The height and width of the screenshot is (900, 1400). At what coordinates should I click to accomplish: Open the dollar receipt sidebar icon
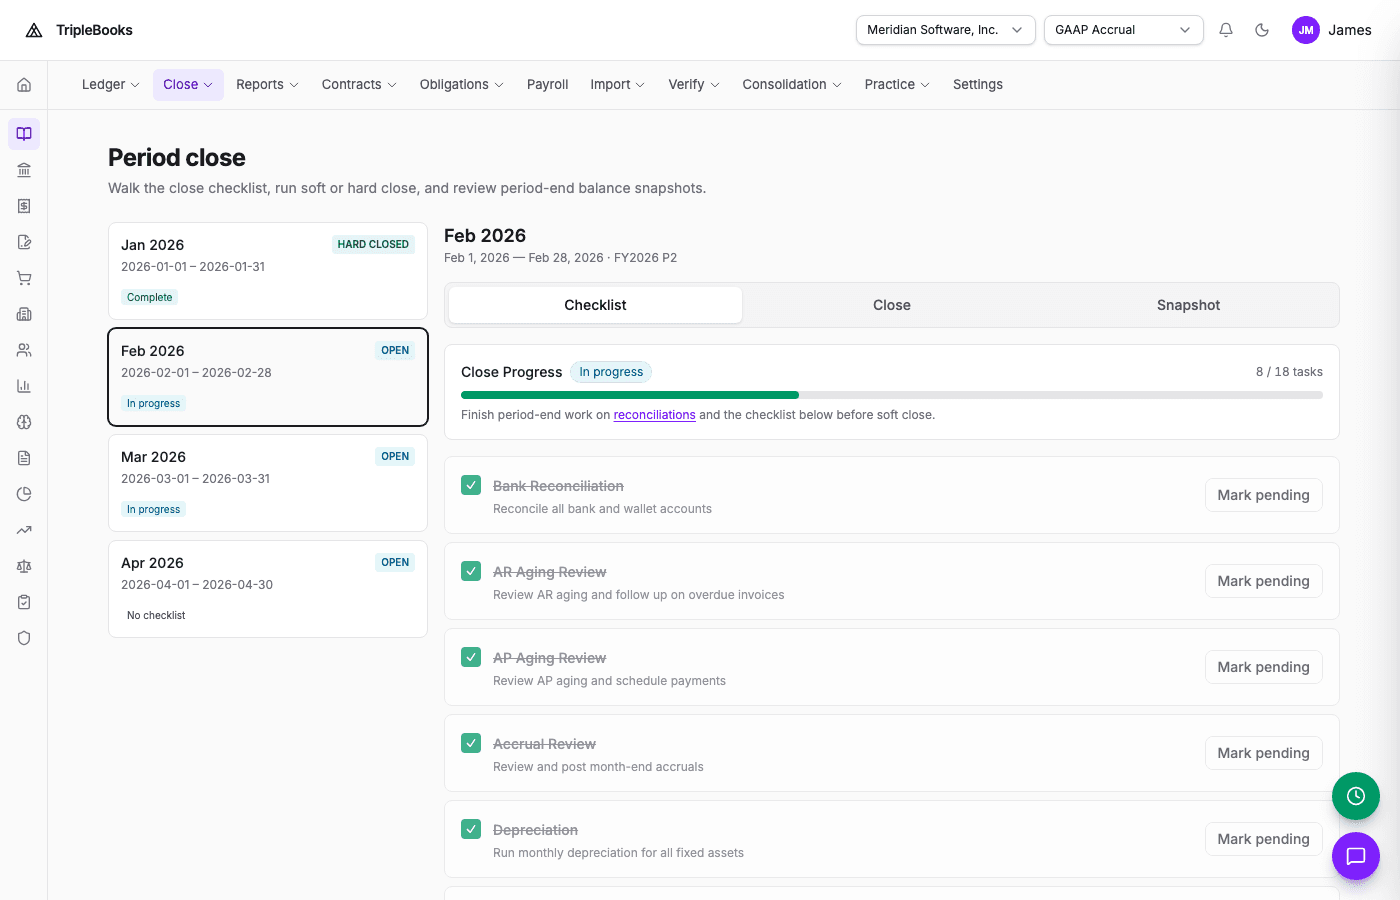tap(24, 206)
